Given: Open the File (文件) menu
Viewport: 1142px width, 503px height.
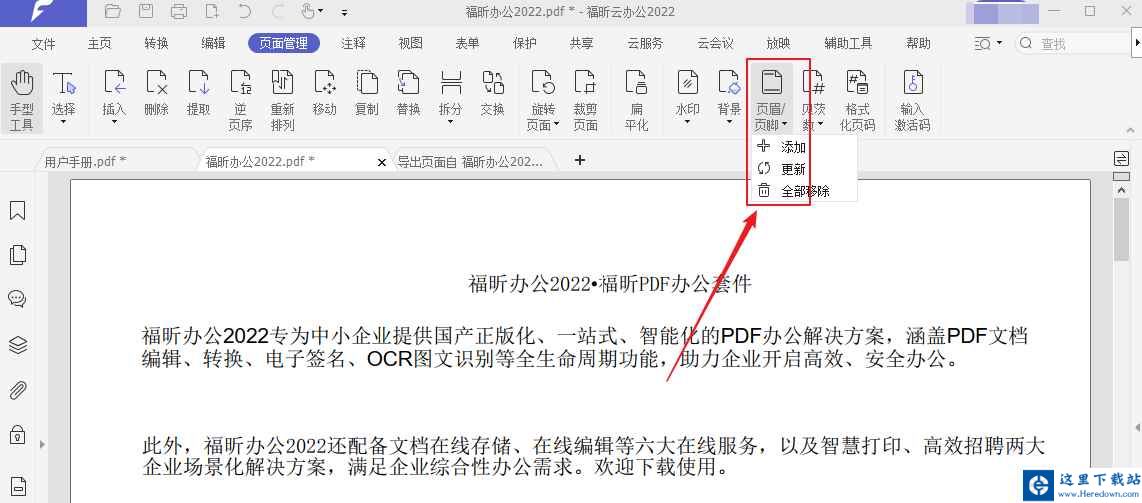Looking at the screenshot, I should point(44,44).
